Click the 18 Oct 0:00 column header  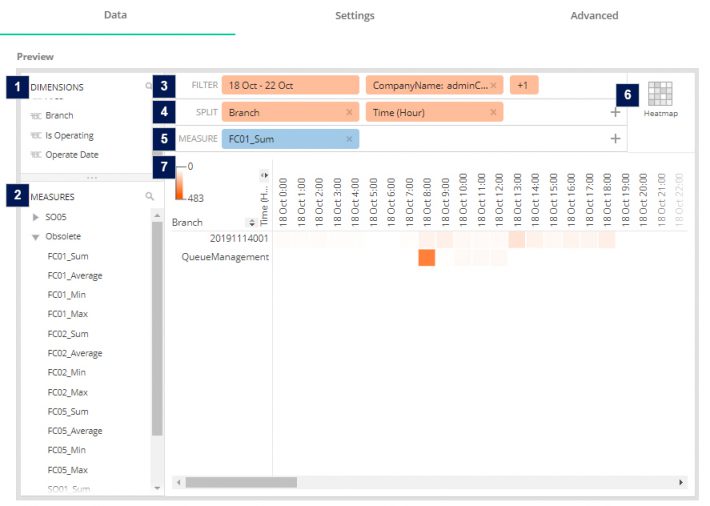283,202
